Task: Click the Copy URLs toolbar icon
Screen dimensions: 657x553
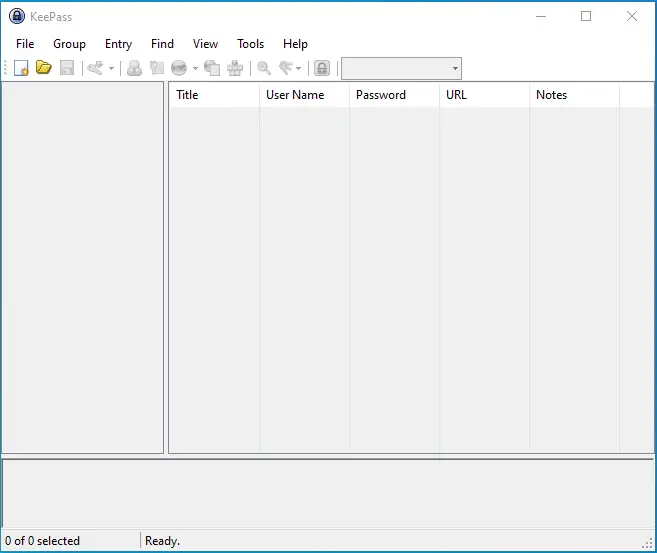Action: point(212,68)
